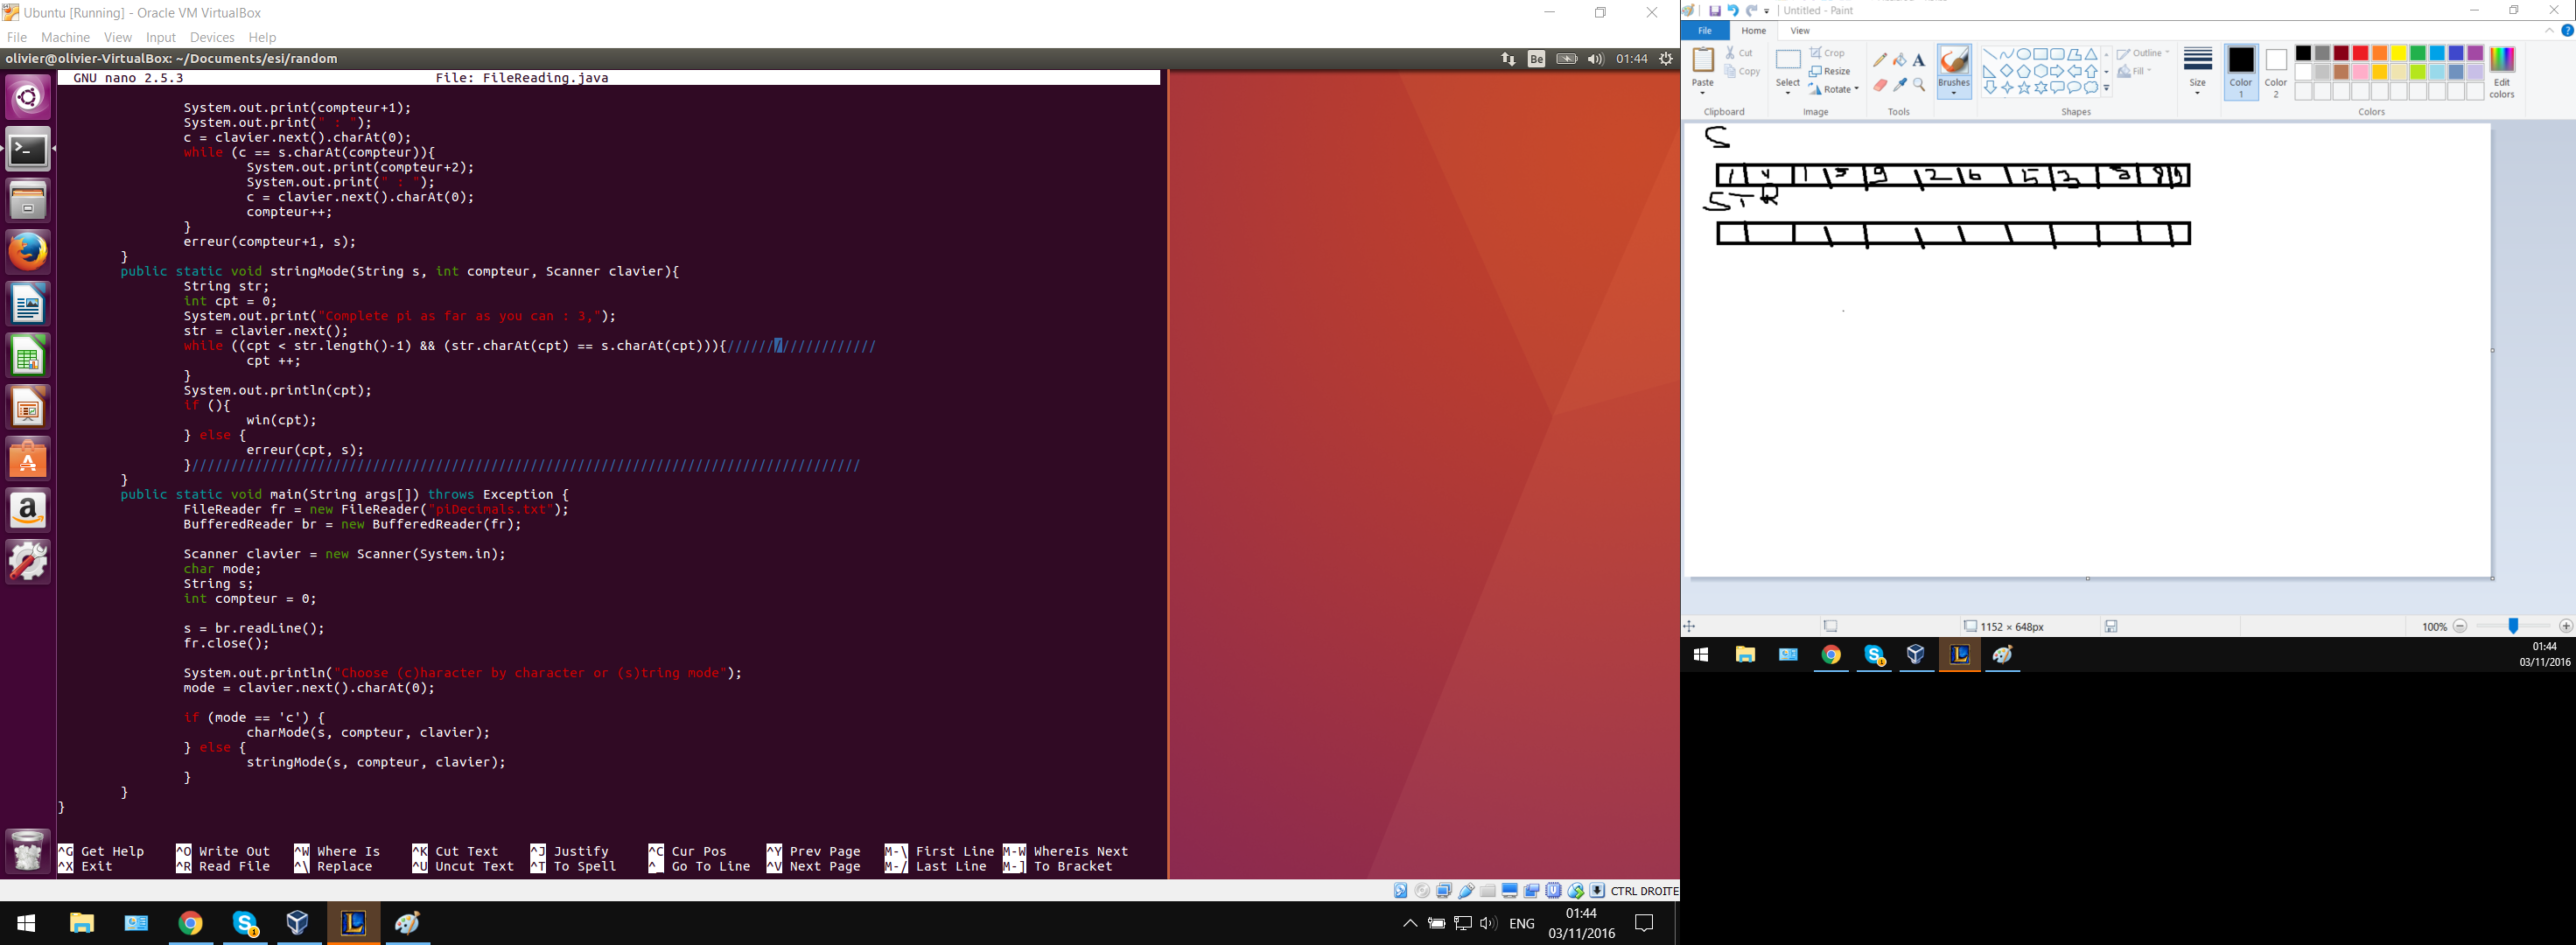
Task: Open Ubuntu Software Center launcher icon
Action: (28, 459)
